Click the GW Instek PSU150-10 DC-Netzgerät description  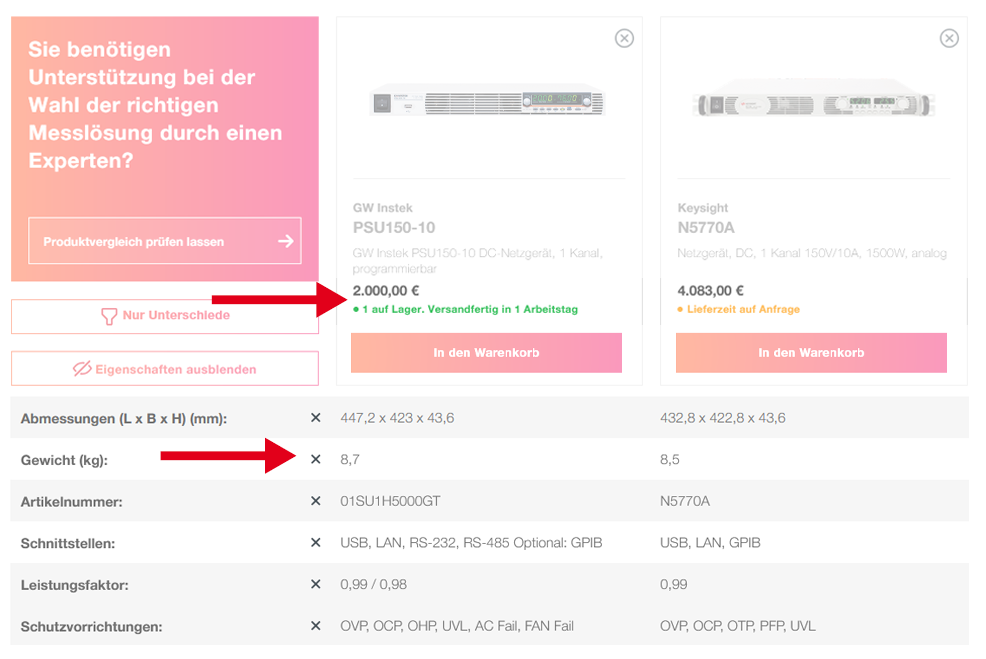477,261
